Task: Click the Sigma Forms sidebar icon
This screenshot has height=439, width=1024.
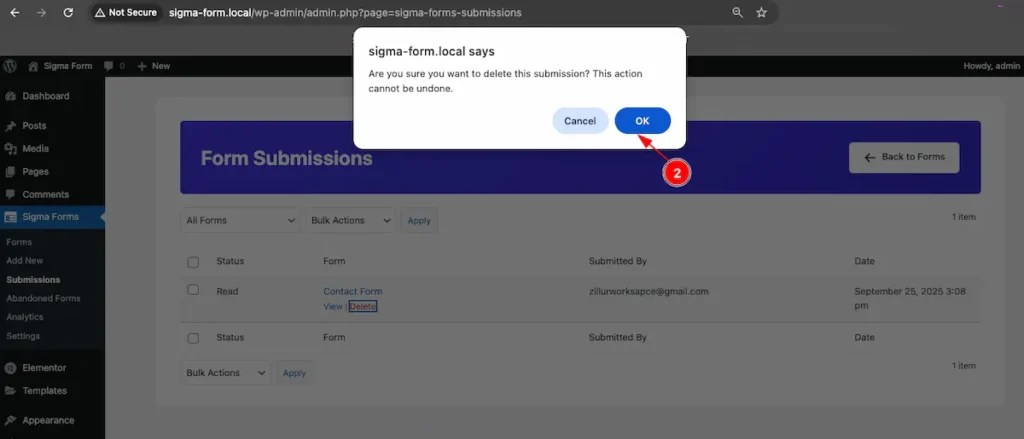Action: [10, 217]
